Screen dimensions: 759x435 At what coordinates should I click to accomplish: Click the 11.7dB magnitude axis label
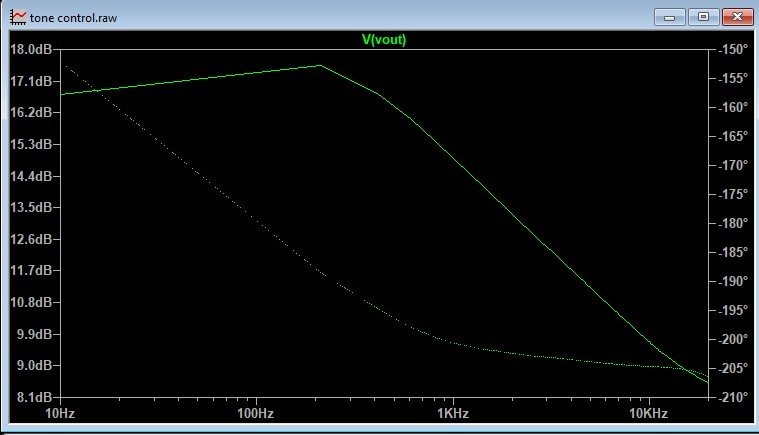(x=30, y=270)
